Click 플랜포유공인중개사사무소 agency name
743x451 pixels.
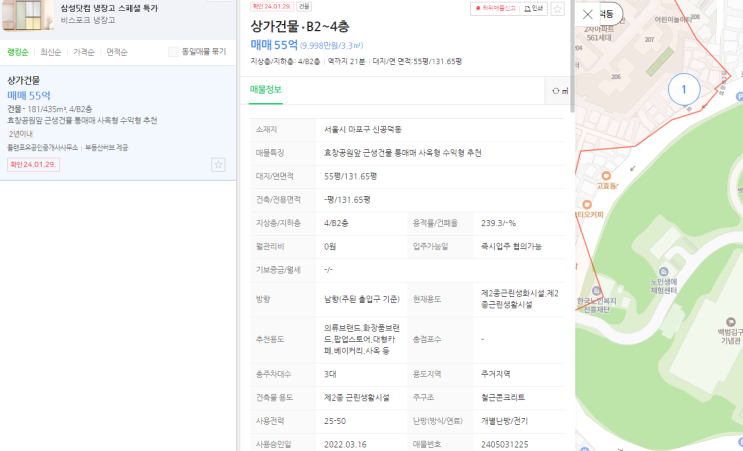click(42, 148)
